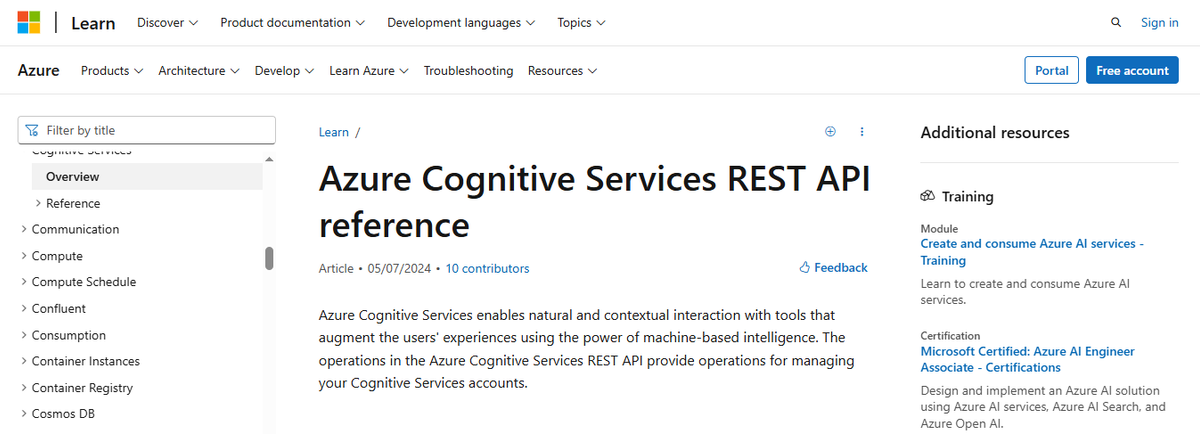Go to the Learn home link
The width and height of the screenshot is (1200, 434).
93,22
